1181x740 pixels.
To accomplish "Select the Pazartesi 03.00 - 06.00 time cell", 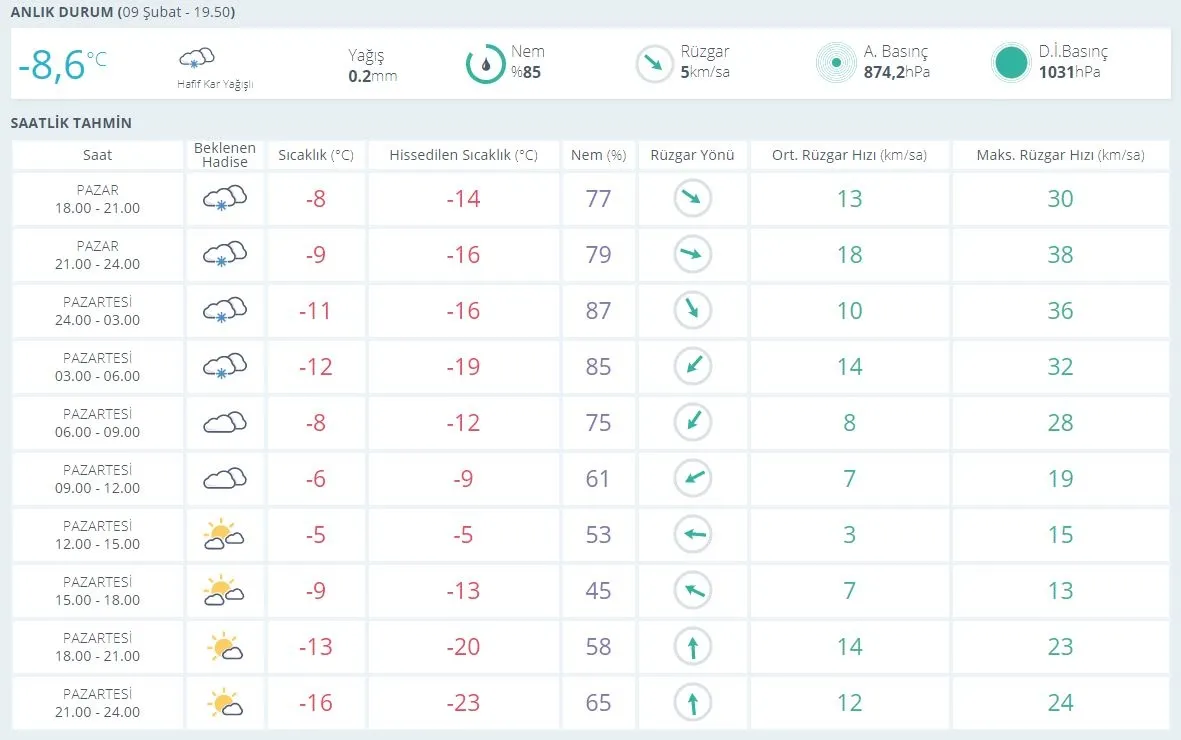I will click(98, 367).
